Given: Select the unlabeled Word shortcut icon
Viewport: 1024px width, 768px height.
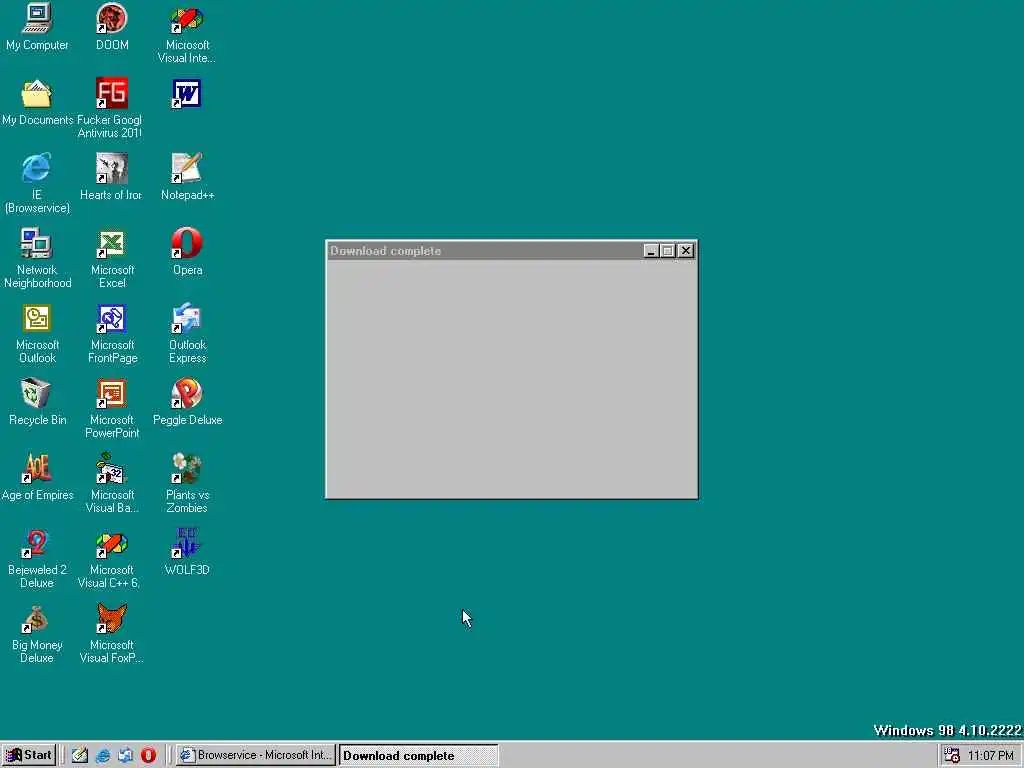Looking at the screenshot, I should click(187, 93).
